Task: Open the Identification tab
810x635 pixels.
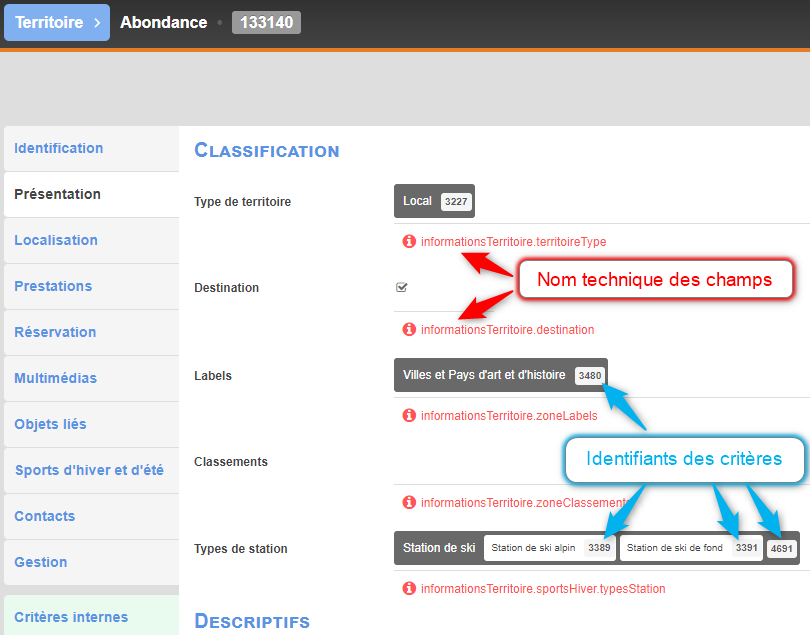Action: coord(91,148)
